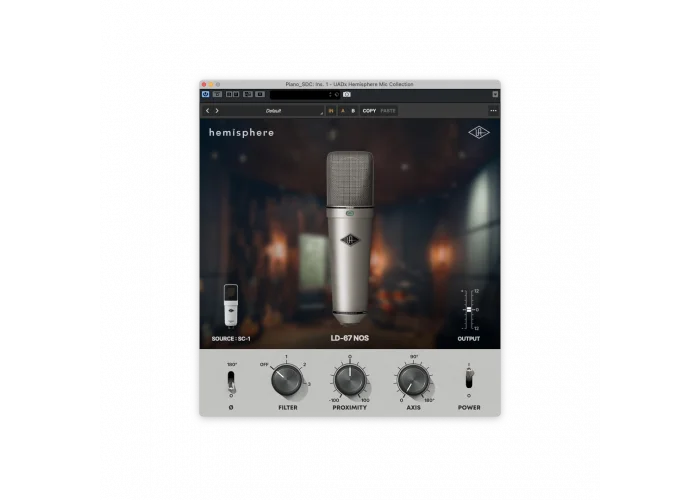Open the host toolbar corner dropdown arrow
Image resolution: width=700 pixels, height=500 pixels.
pyautogui.click(x=495, y=94)
